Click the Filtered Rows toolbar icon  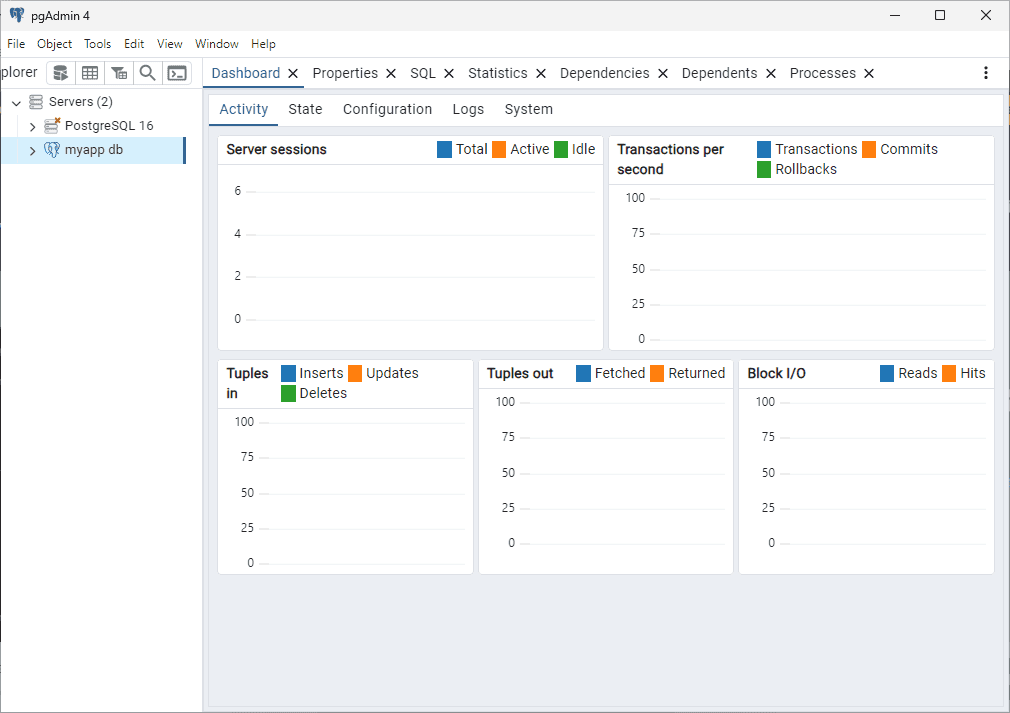(119, 73)
